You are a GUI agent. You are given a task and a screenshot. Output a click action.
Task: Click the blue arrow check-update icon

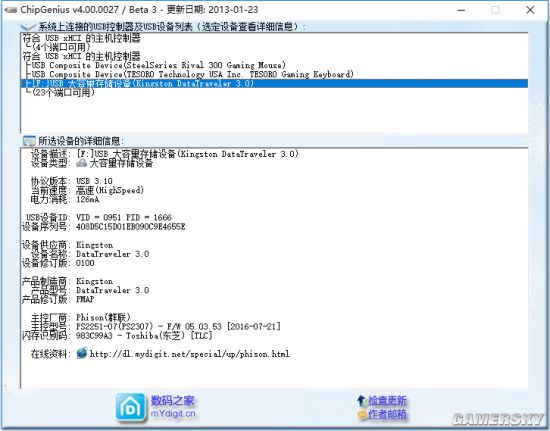[361, 400]
